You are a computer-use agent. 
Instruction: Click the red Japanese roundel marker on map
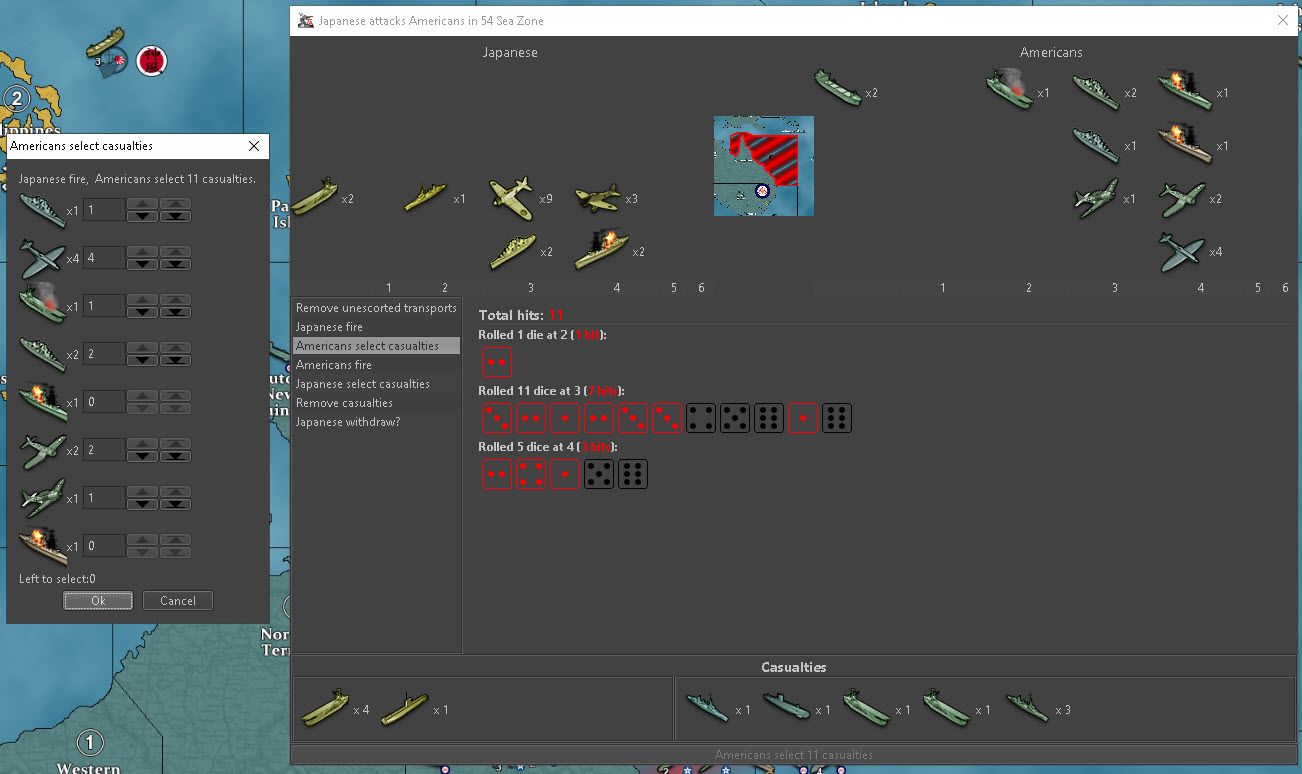(x=151, y=61)
